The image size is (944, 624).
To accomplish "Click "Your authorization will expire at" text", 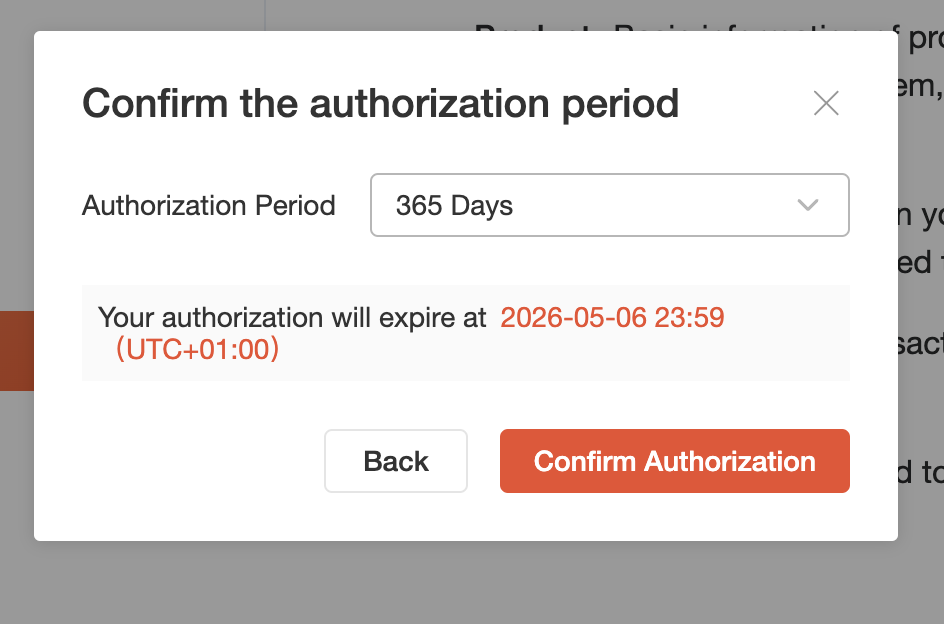I will [x=292, y=318].
